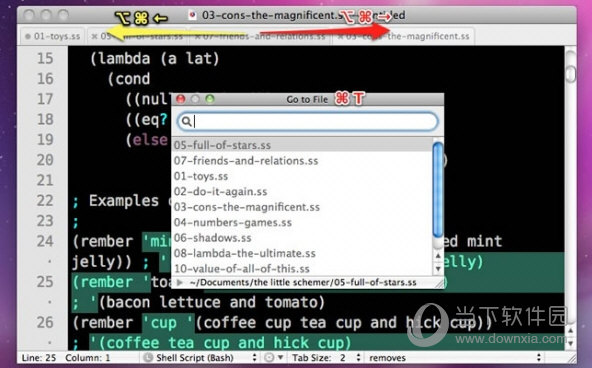The image size is (592, 368).
Task: Click the macro record circle icon in the status bar
Action: 269,357
